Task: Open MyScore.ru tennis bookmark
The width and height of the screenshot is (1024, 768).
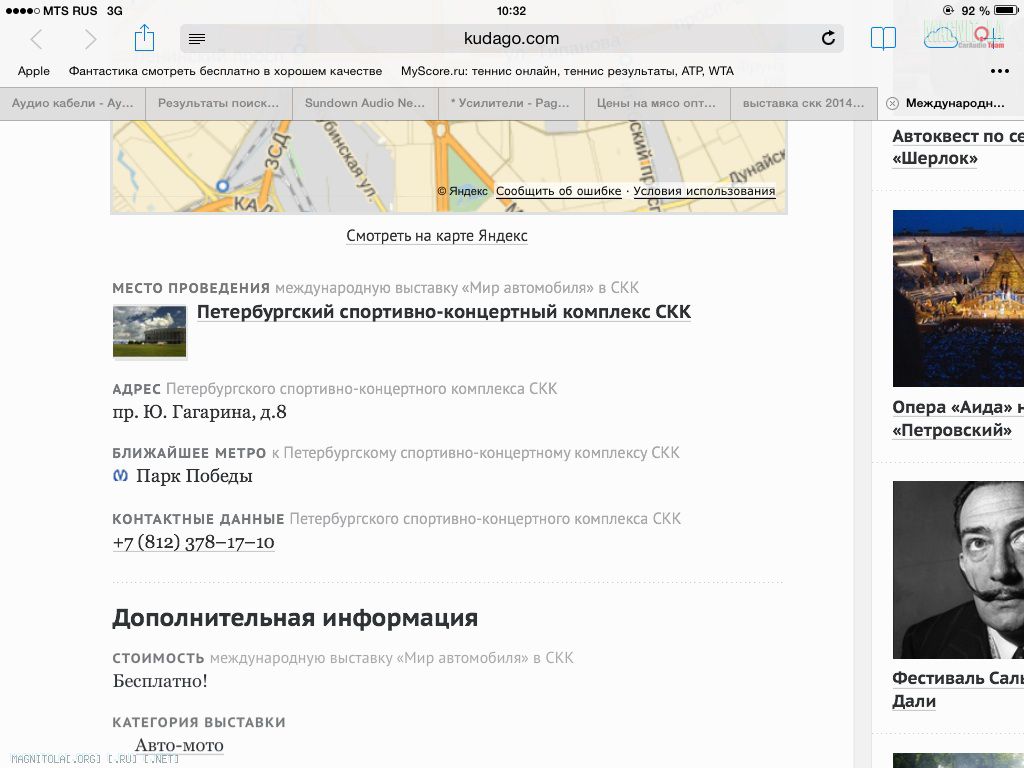Action: click(x=567, y=71)
